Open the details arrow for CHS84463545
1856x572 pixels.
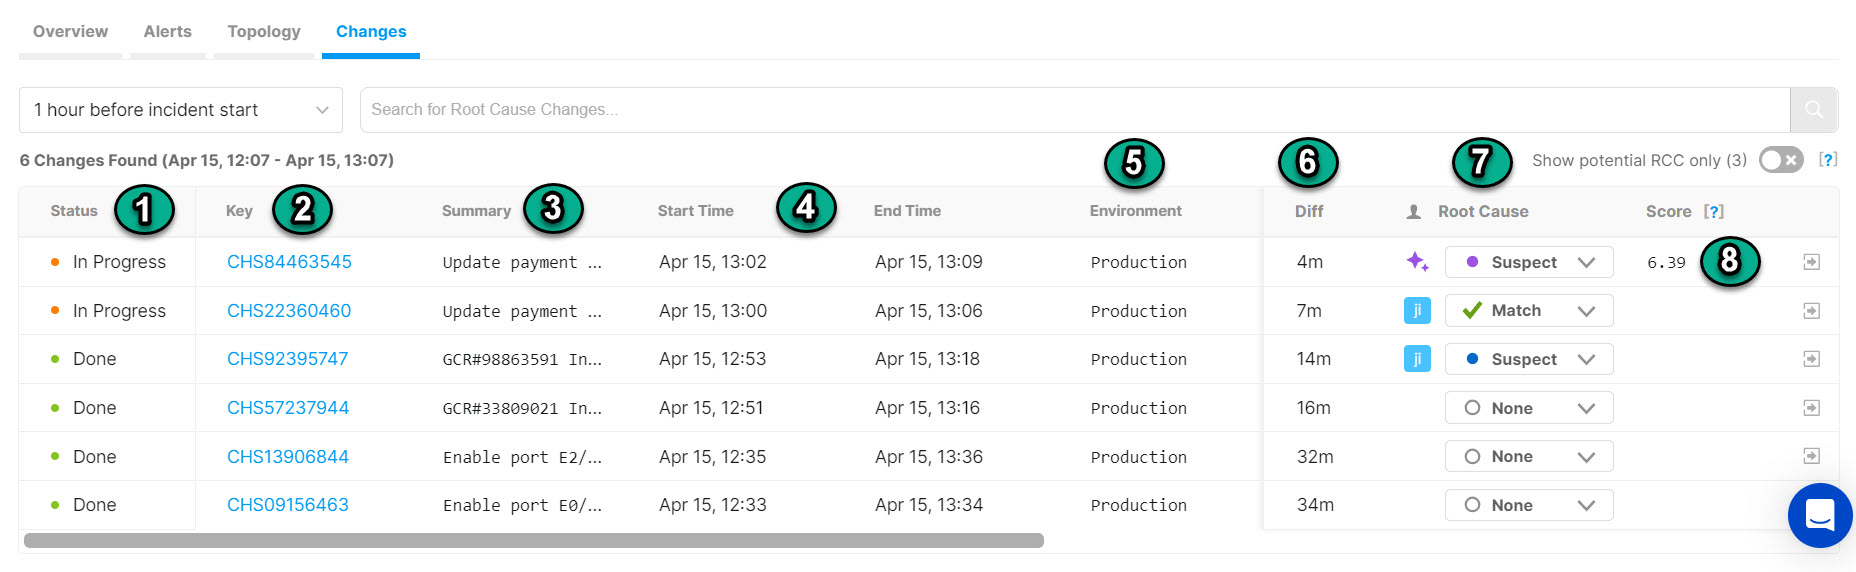pos(1811,262)
